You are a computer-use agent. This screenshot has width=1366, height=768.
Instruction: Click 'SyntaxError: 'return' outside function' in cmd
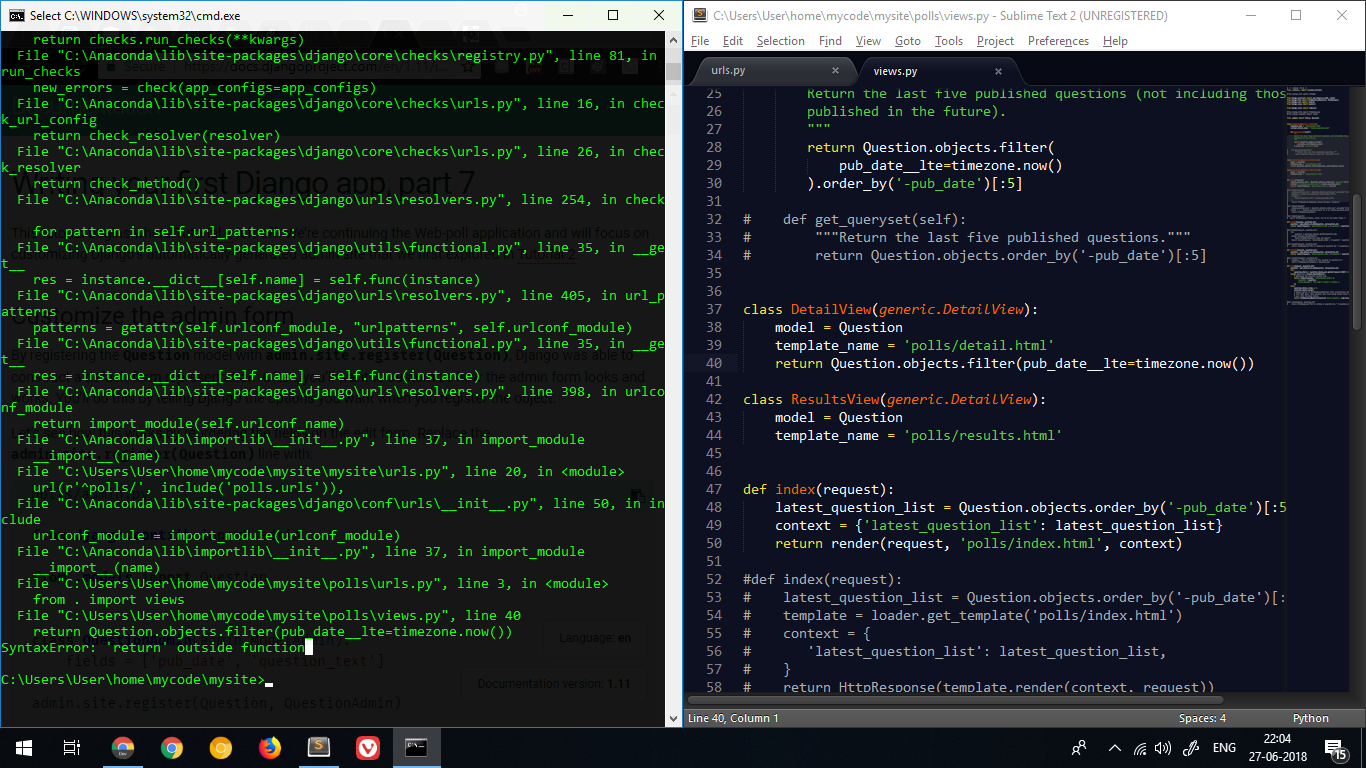coord(153,648)
